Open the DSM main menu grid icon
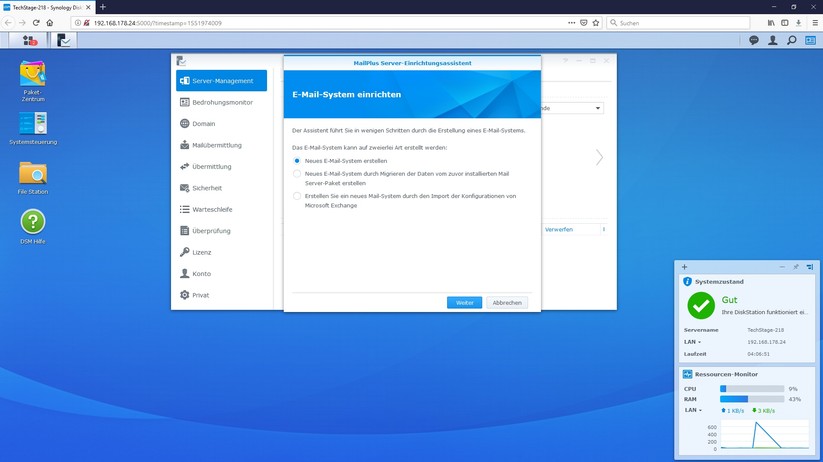Viewport: 823px width, 462px height. pos(28,41)
